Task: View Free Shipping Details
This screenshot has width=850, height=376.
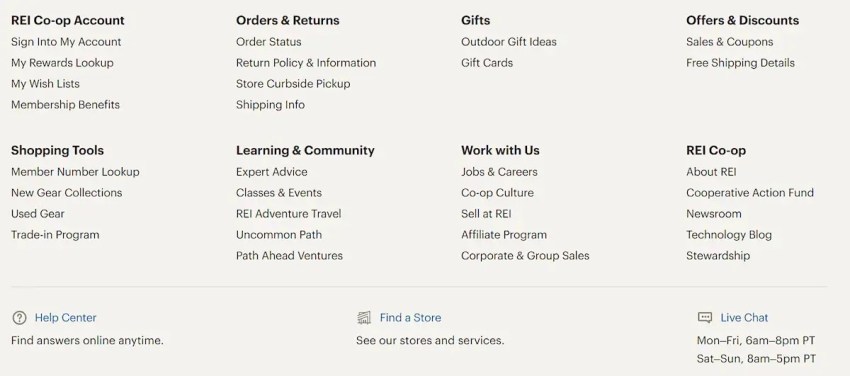Action: point(740,63)
